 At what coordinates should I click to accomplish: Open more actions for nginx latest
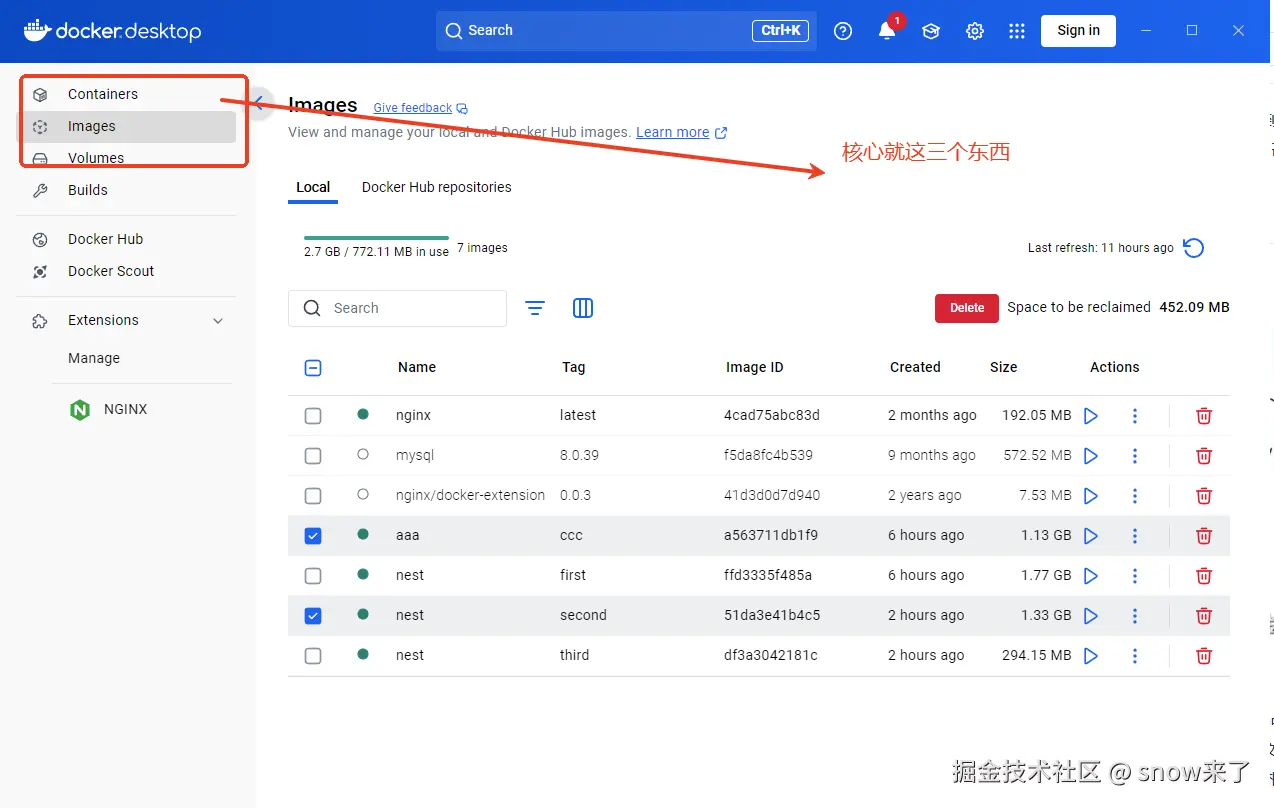pos(1135,415)
